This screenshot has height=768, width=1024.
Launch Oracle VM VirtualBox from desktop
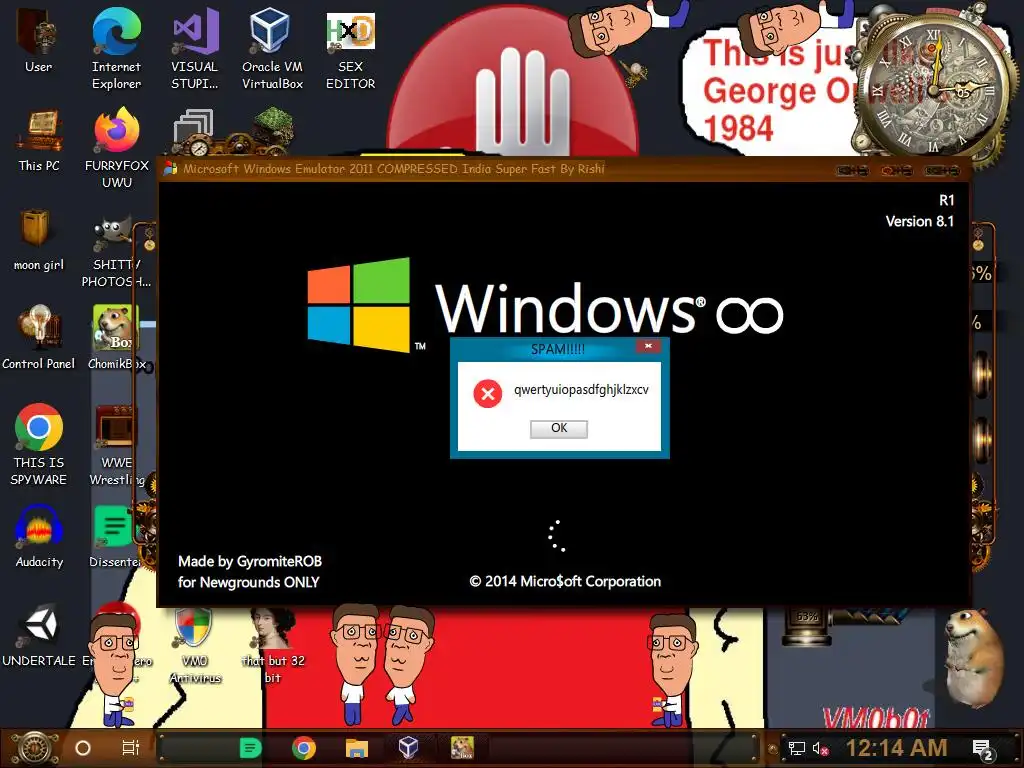click(272, 47)
